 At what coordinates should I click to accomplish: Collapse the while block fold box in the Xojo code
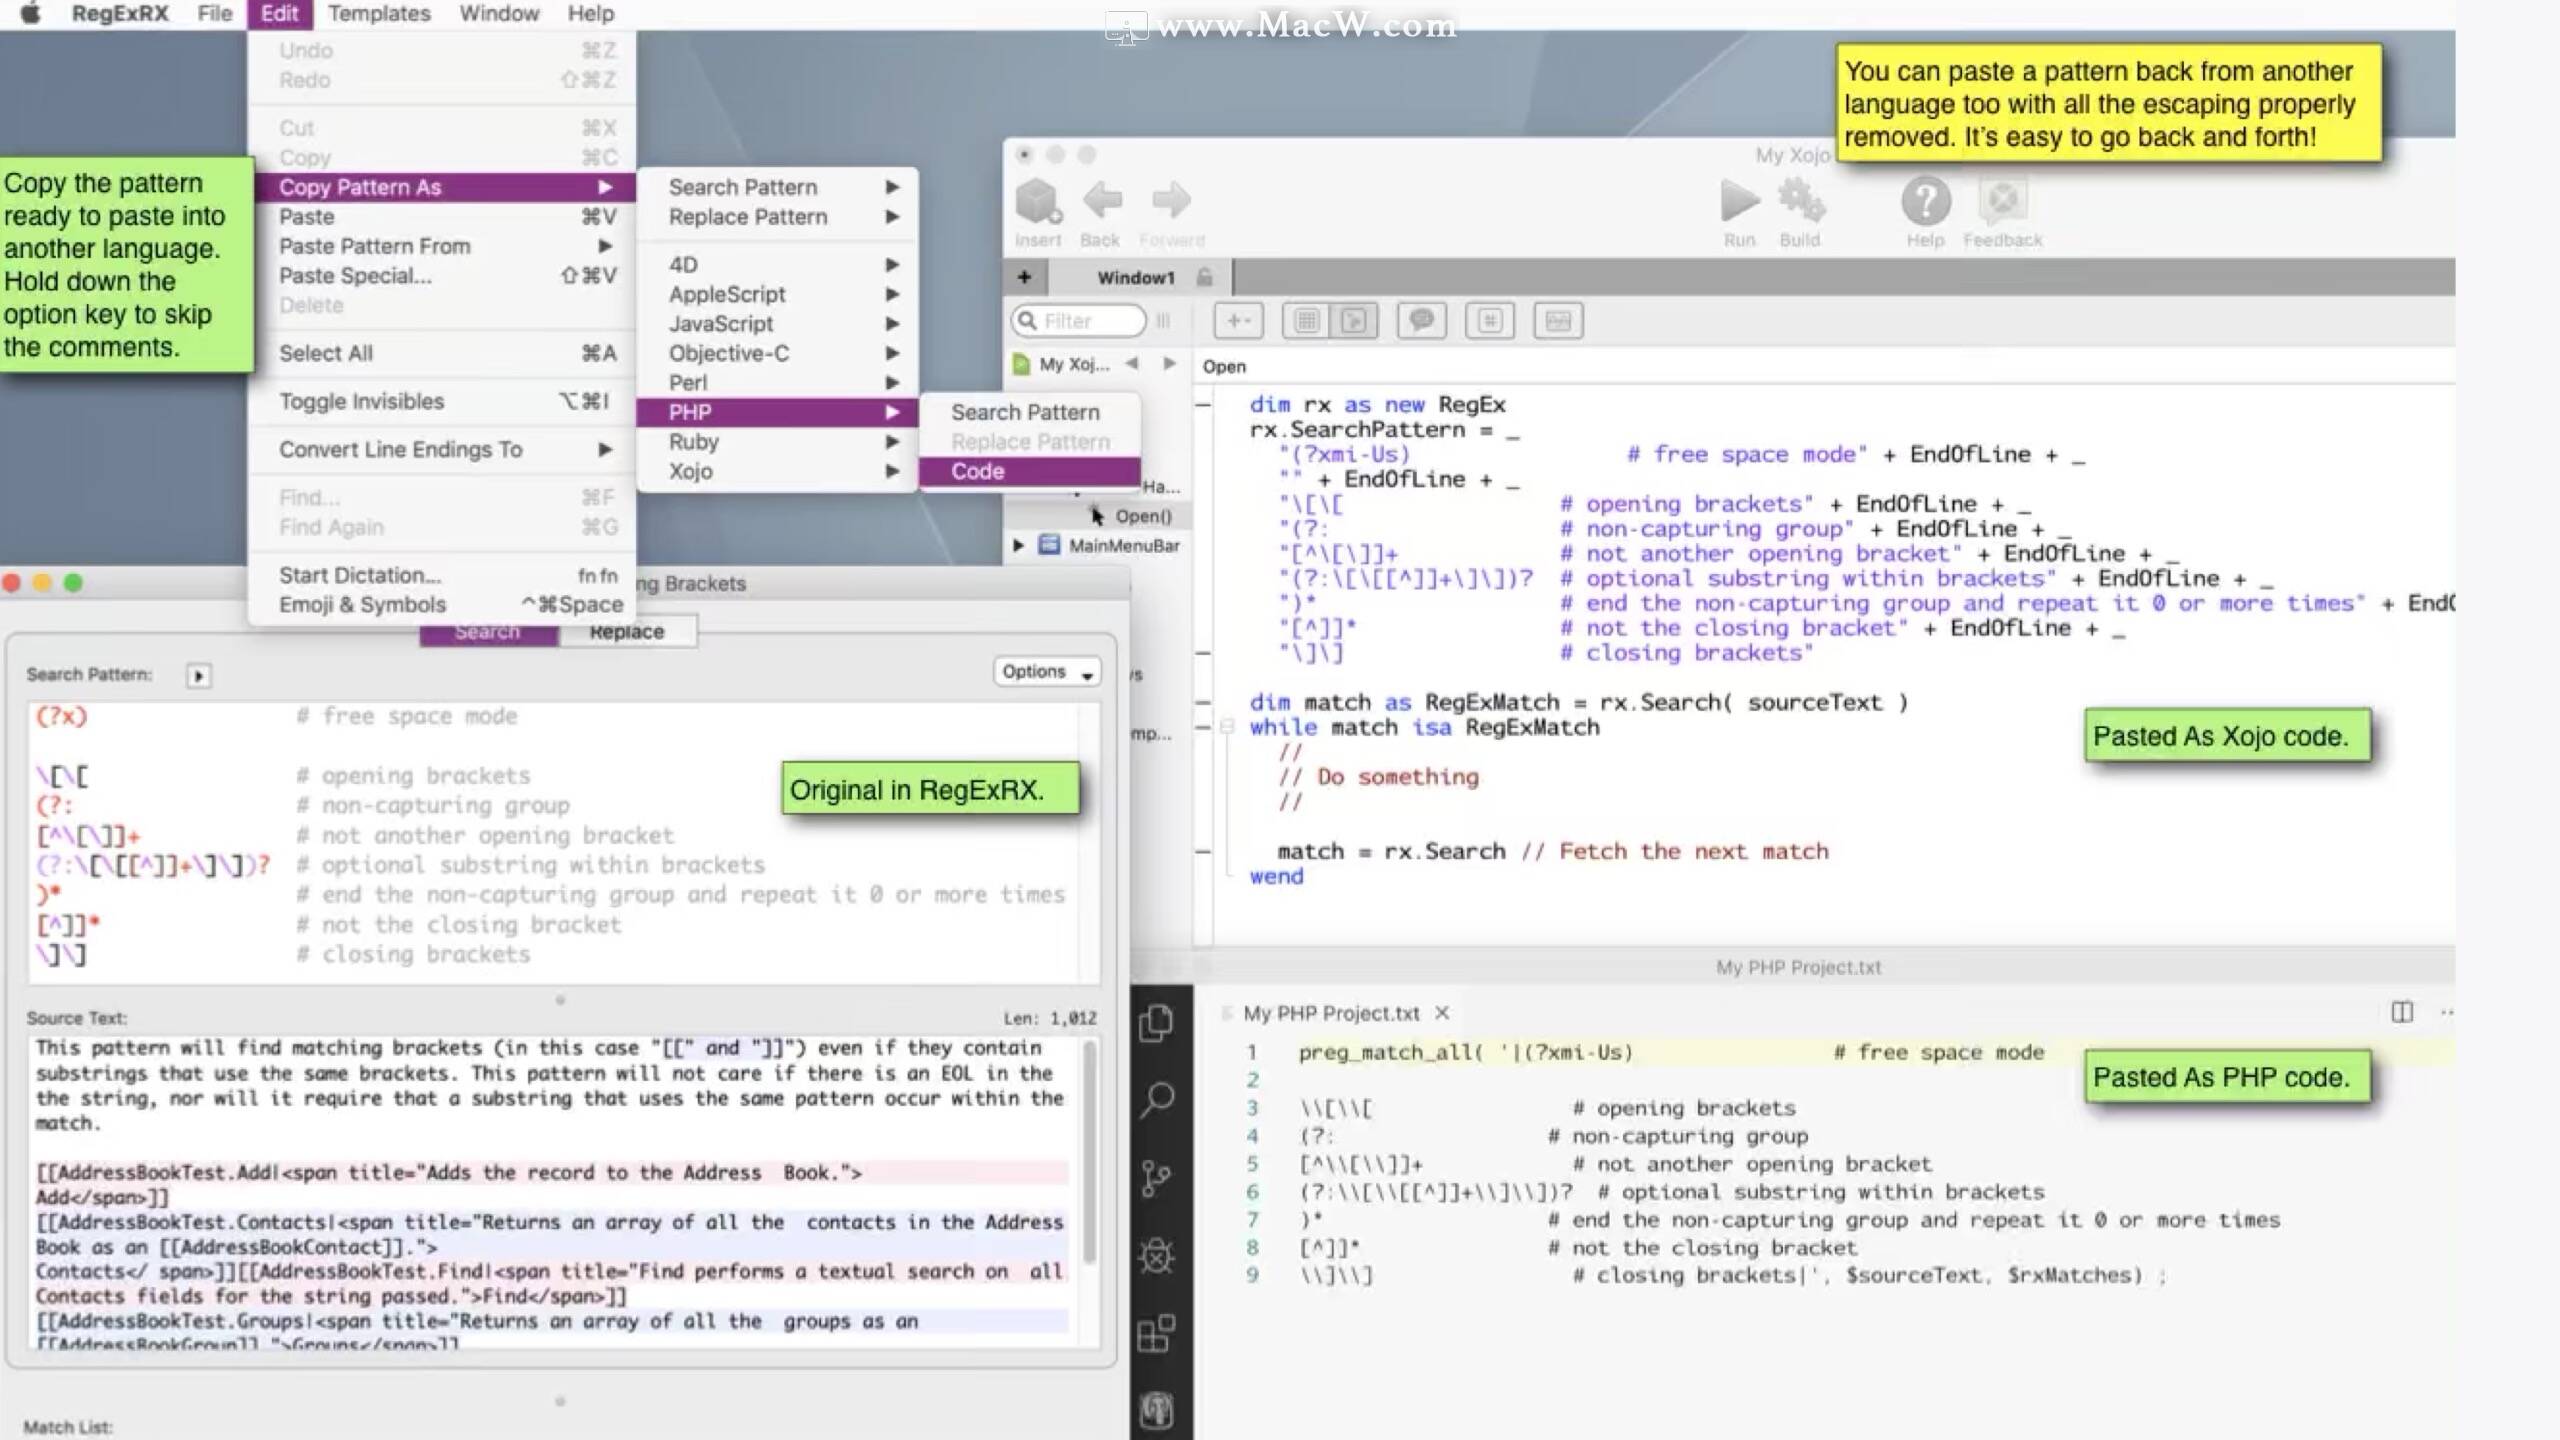pos(1227,727)
